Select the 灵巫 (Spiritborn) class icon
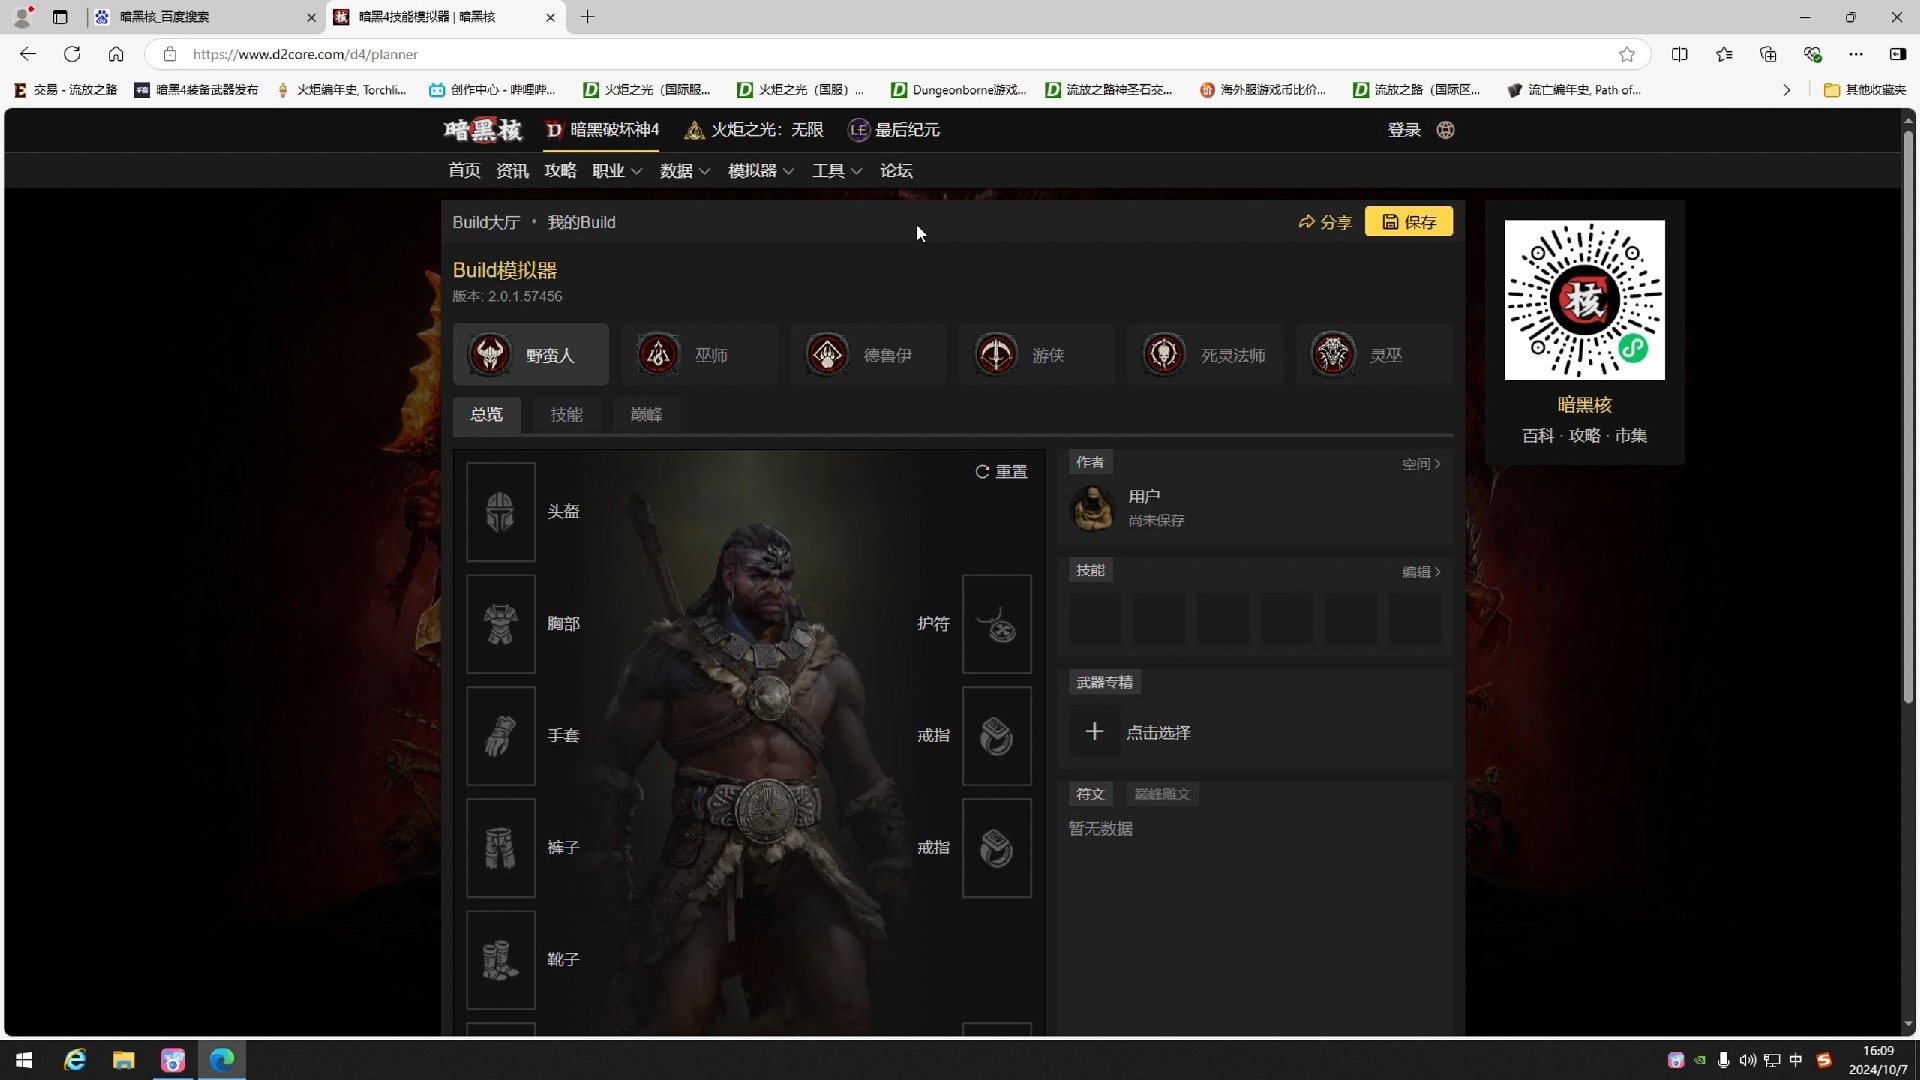The image size is (1920, 1080). [1332, 353]
